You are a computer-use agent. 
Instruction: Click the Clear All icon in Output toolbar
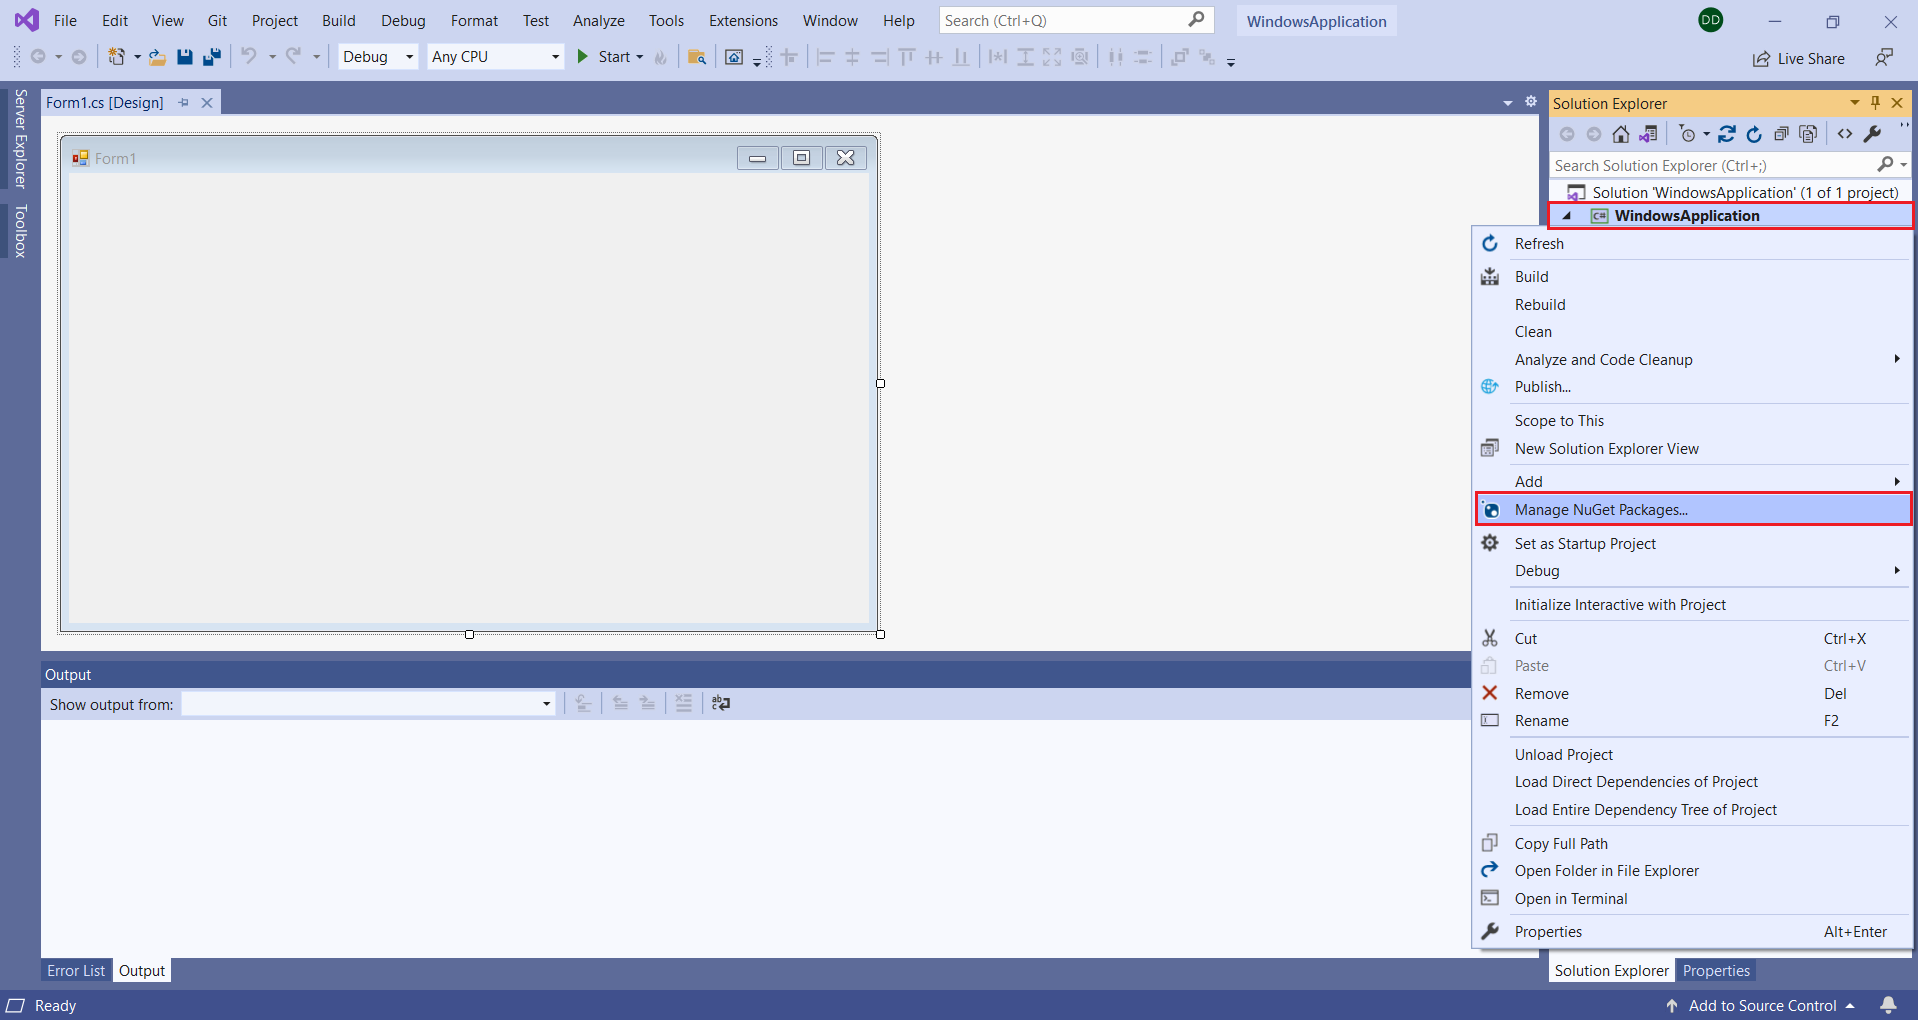[684, 704]
